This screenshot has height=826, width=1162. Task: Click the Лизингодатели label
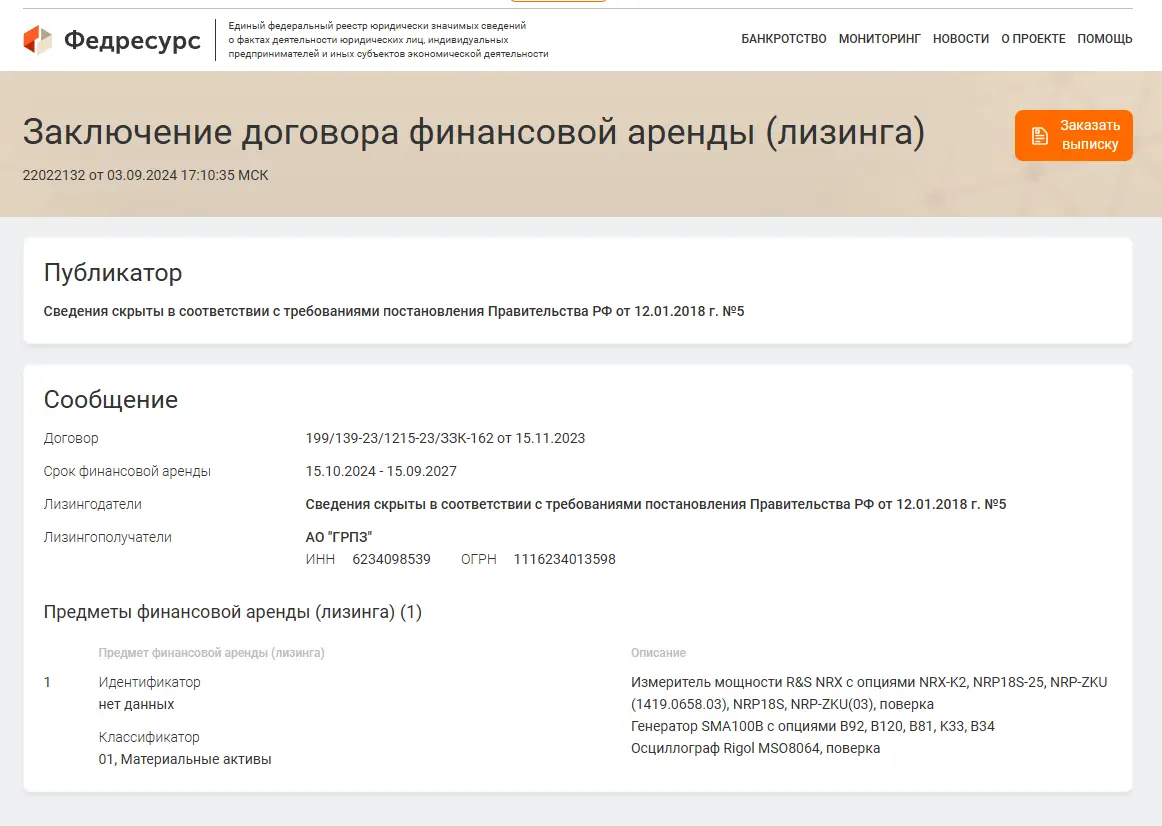coord(93,504)
